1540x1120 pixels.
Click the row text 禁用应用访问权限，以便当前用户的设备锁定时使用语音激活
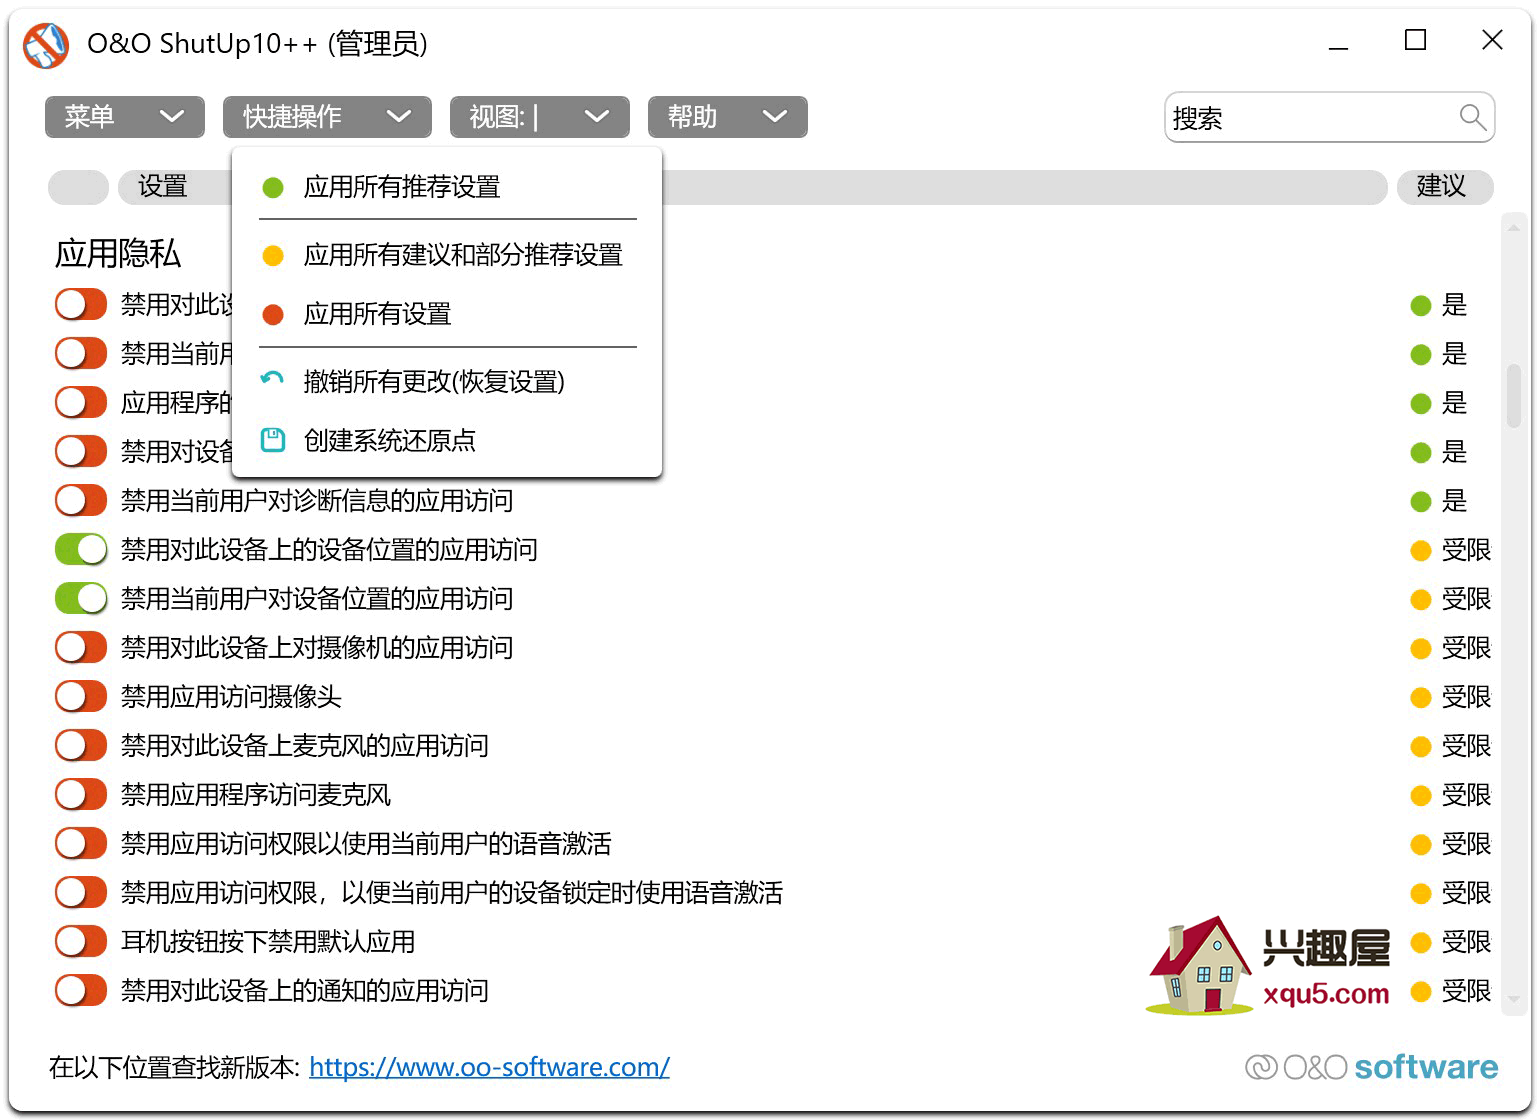click(x=452, y=893)
